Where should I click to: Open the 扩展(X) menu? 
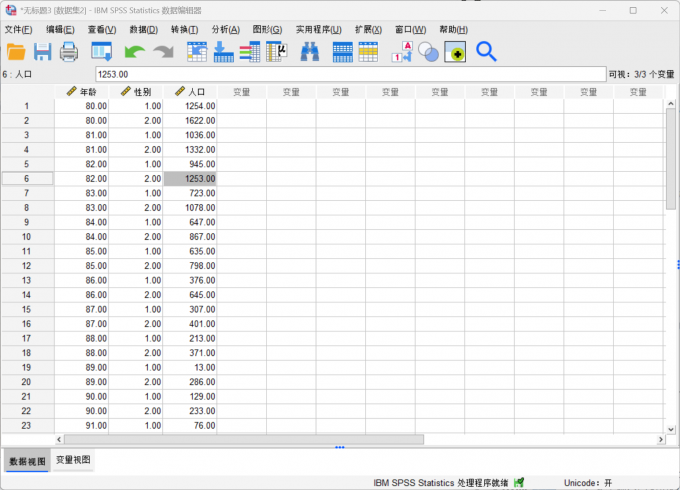[368, 29]
